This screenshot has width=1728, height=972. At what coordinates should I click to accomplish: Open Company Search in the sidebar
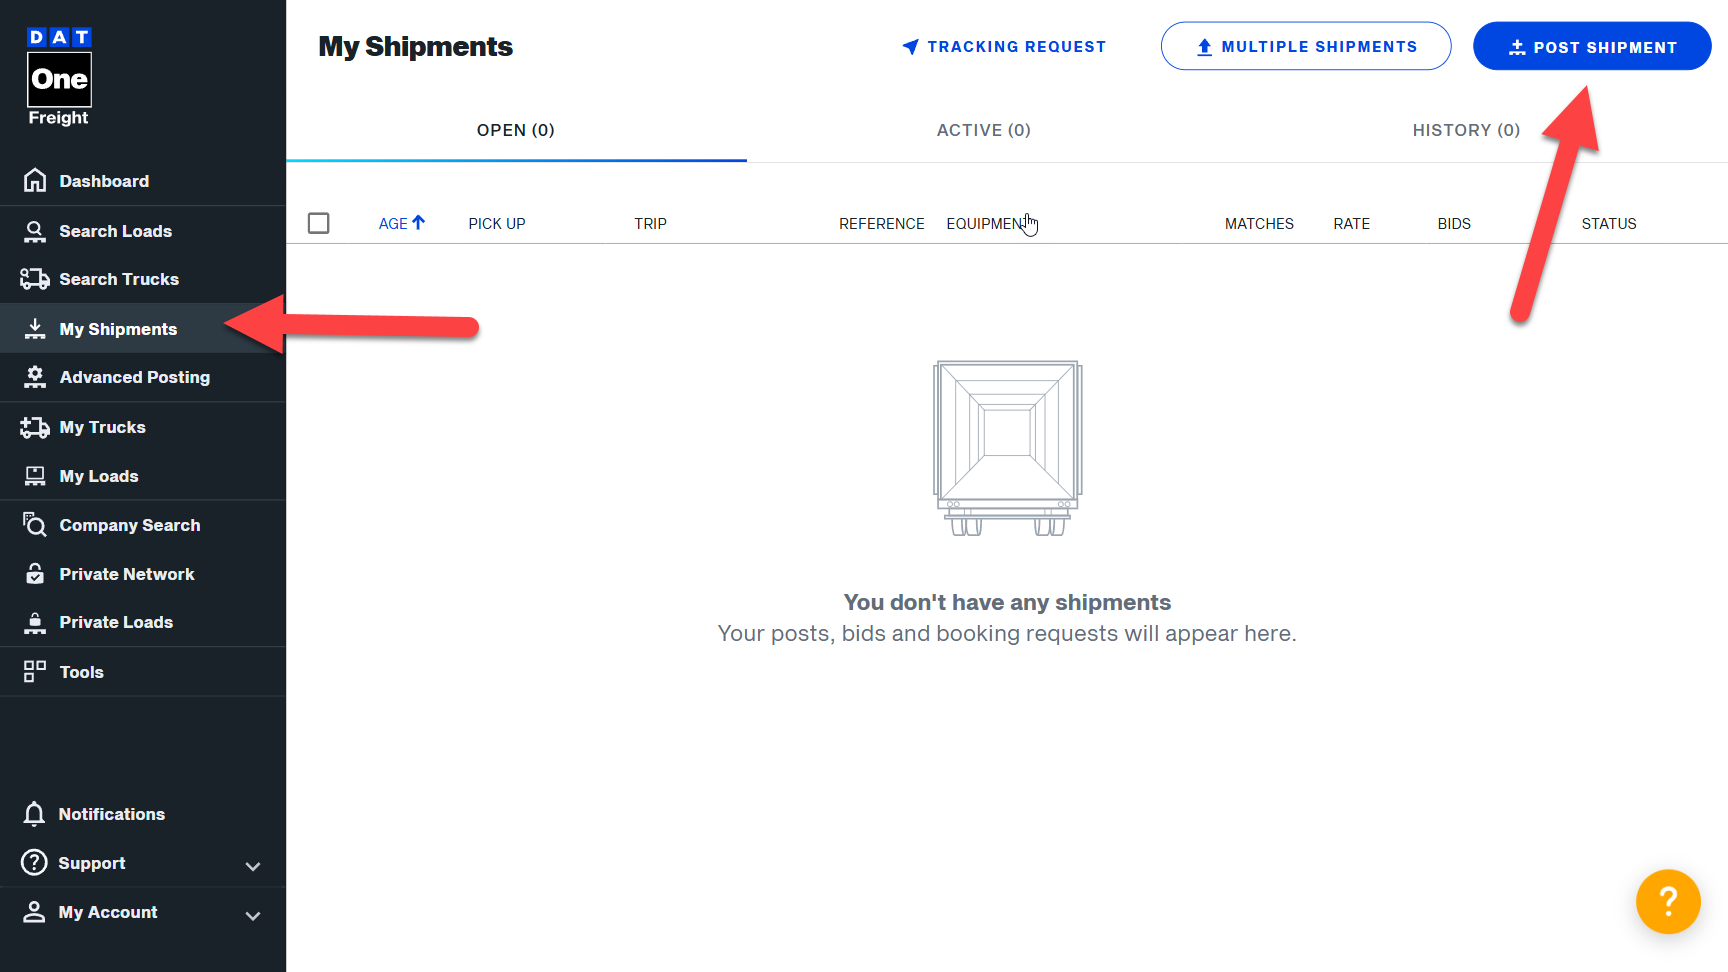[x=143, y=524]
